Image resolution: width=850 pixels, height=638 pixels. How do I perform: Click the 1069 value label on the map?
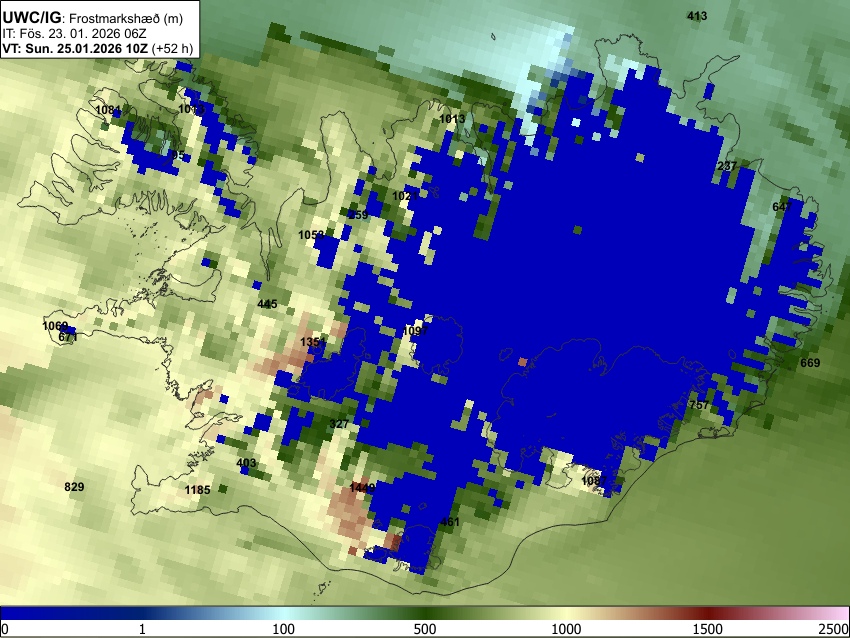pyautogui.click(x=55, y=326)
